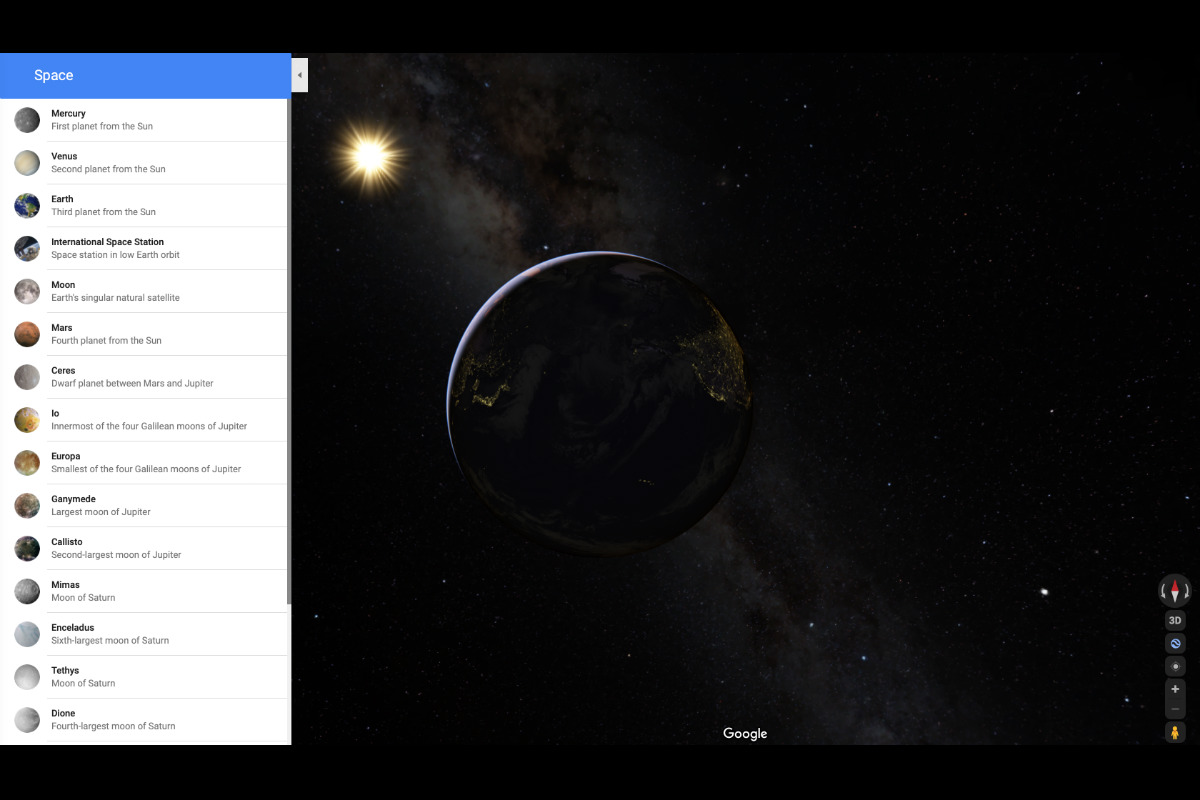1200x800 pixels.
Task: Select Enceladus entry title
Action: [x=72, y=628]
